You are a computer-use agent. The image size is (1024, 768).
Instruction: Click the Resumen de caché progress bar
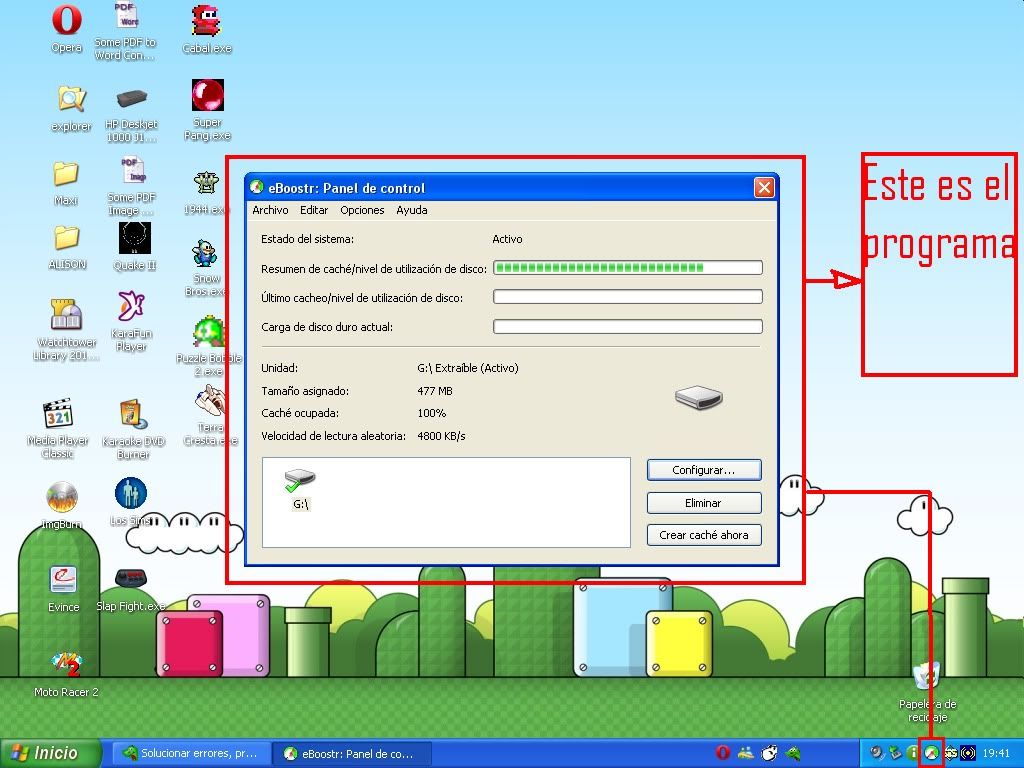coord(628,268)
